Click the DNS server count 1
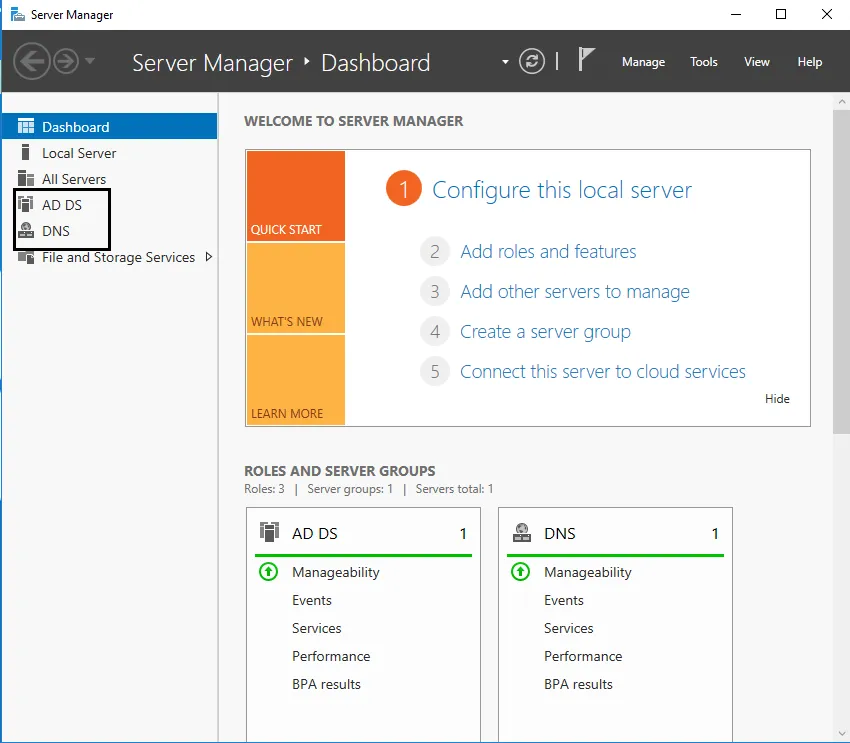This screenshot has width=850, height=743. [x=715, y=534]
